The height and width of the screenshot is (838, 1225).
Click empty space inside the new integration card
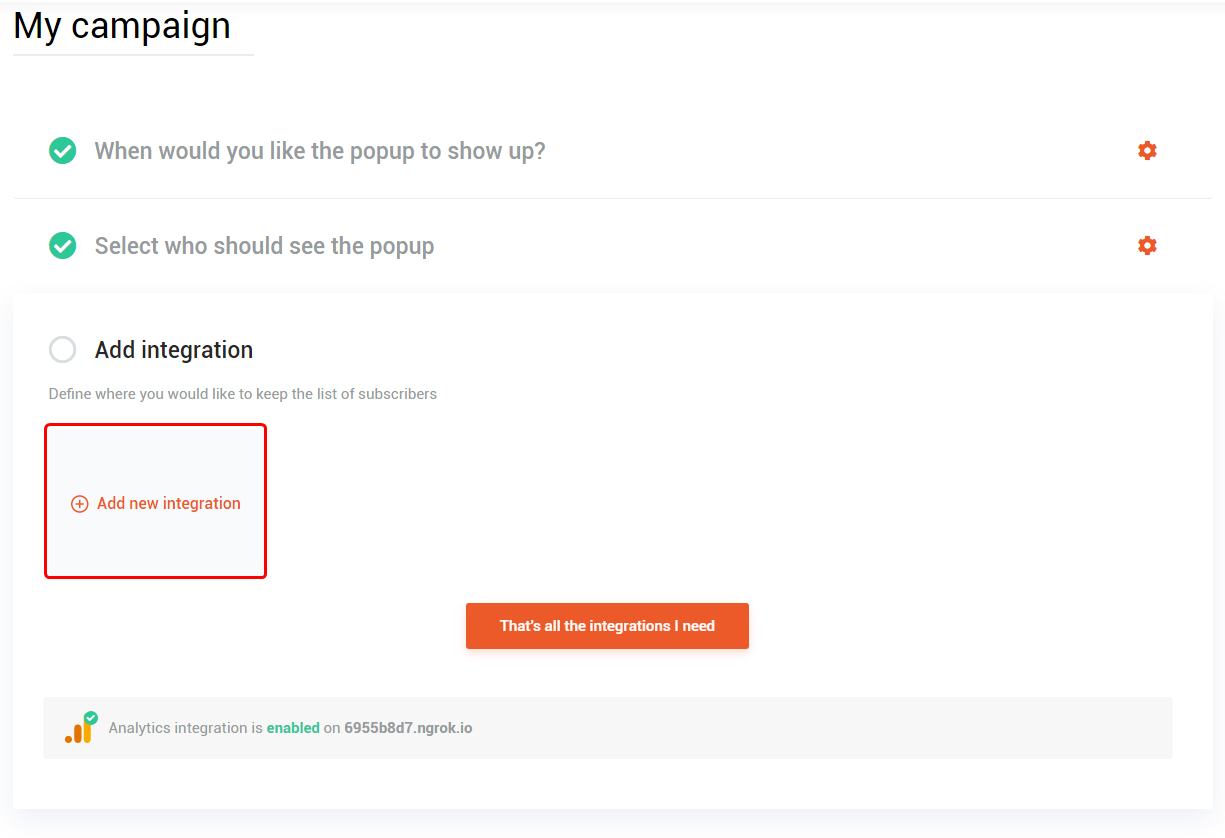click(x=155, y=455)
